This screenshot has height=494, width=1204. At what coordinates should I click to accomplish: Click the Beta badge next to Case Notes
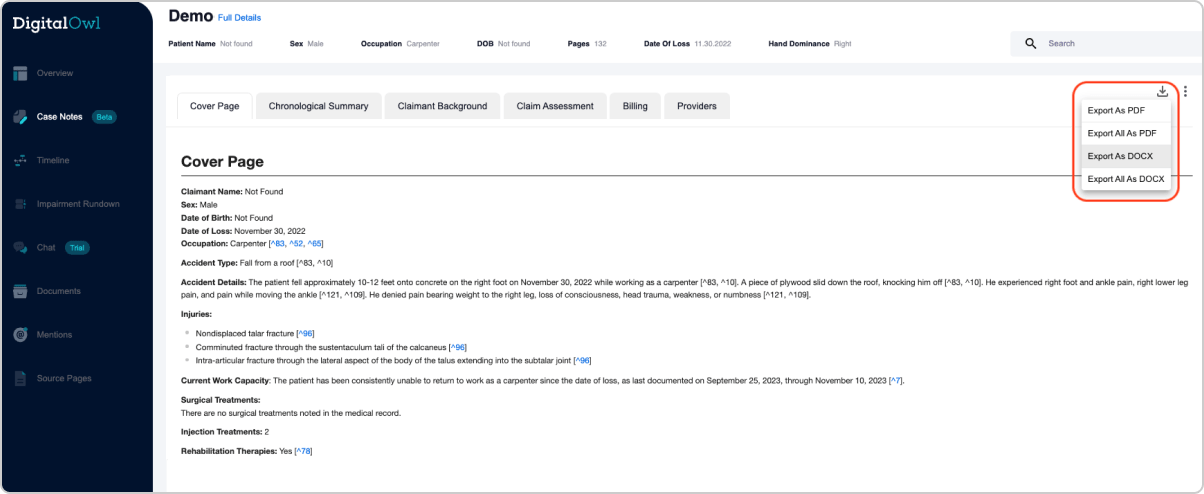coord(104,117)
